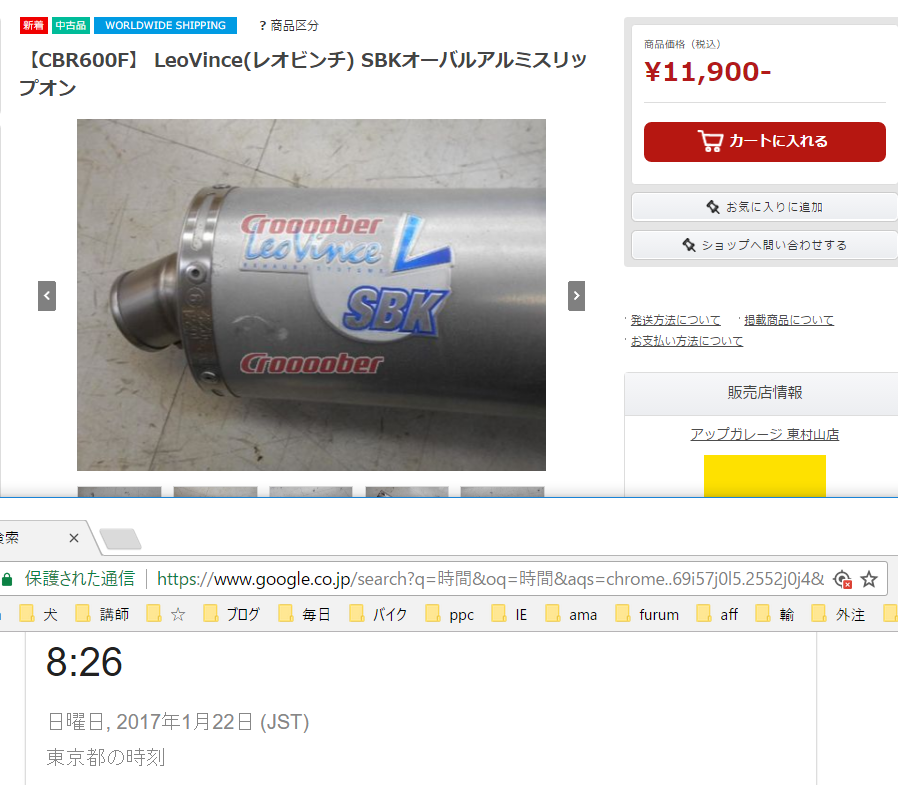Click ショップへ問い合わせする button
898x785 pixels.
pyautogui.click(x=765, y=245)
